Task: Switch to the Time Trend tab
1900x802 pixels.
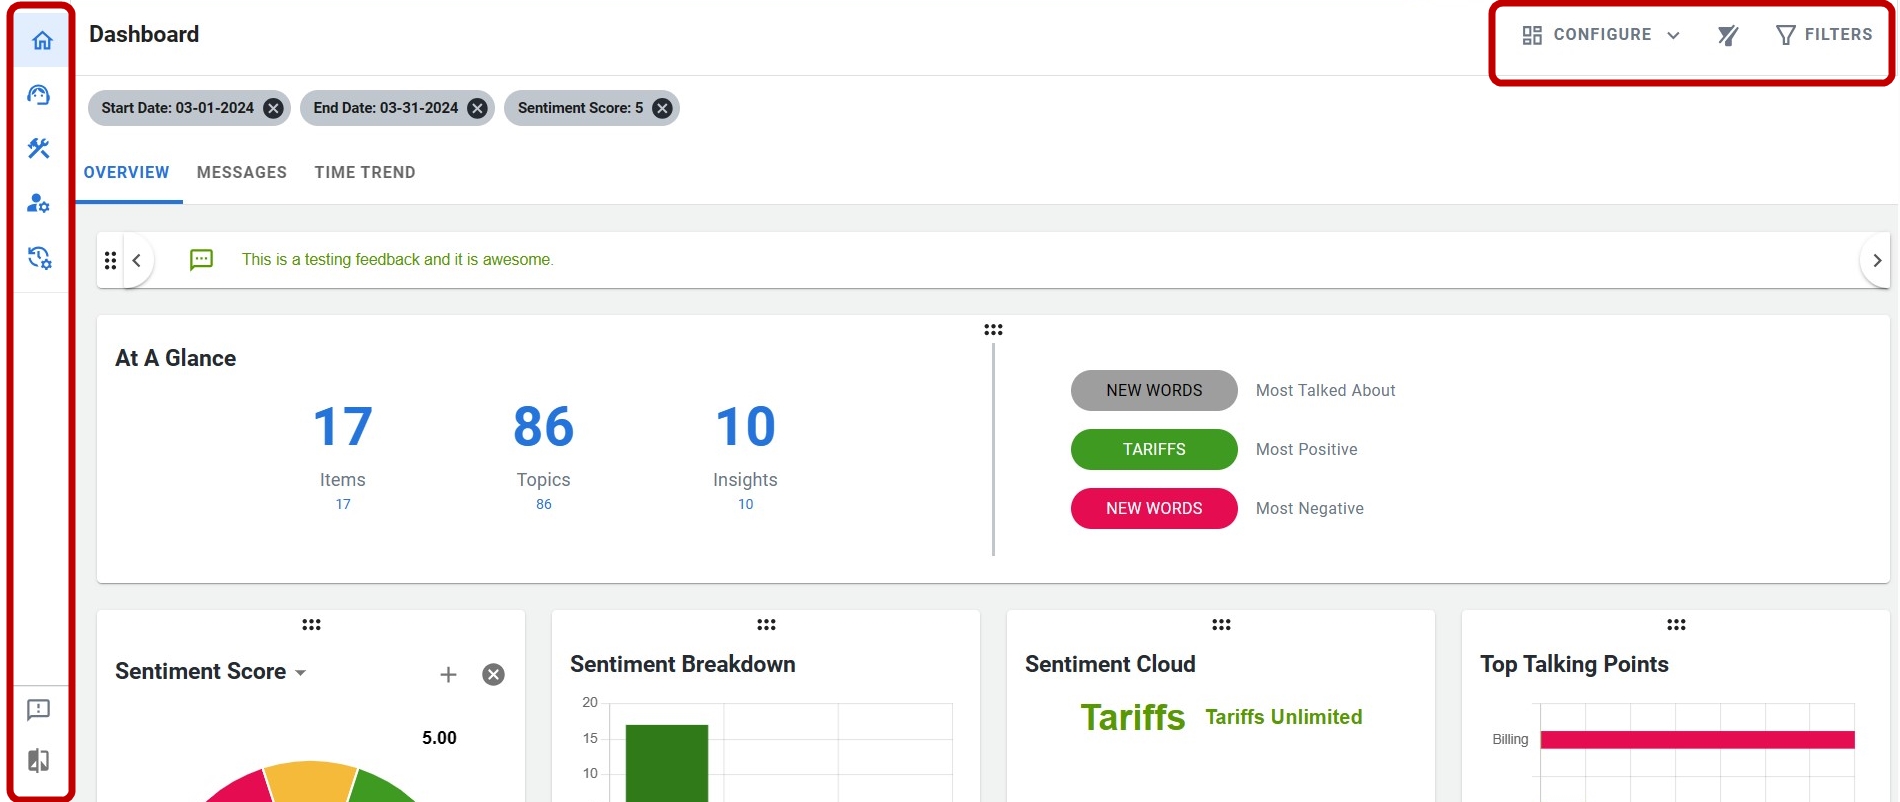Action: pos(364,172)
